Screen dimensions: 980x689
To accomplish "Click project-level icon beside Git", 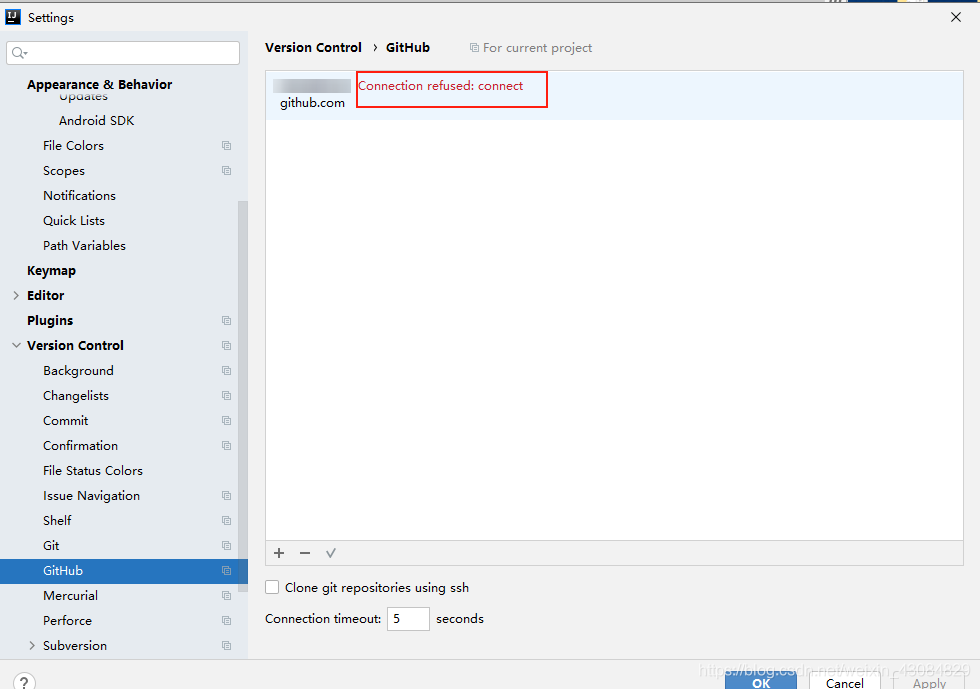I will click(x=226, y=546).
